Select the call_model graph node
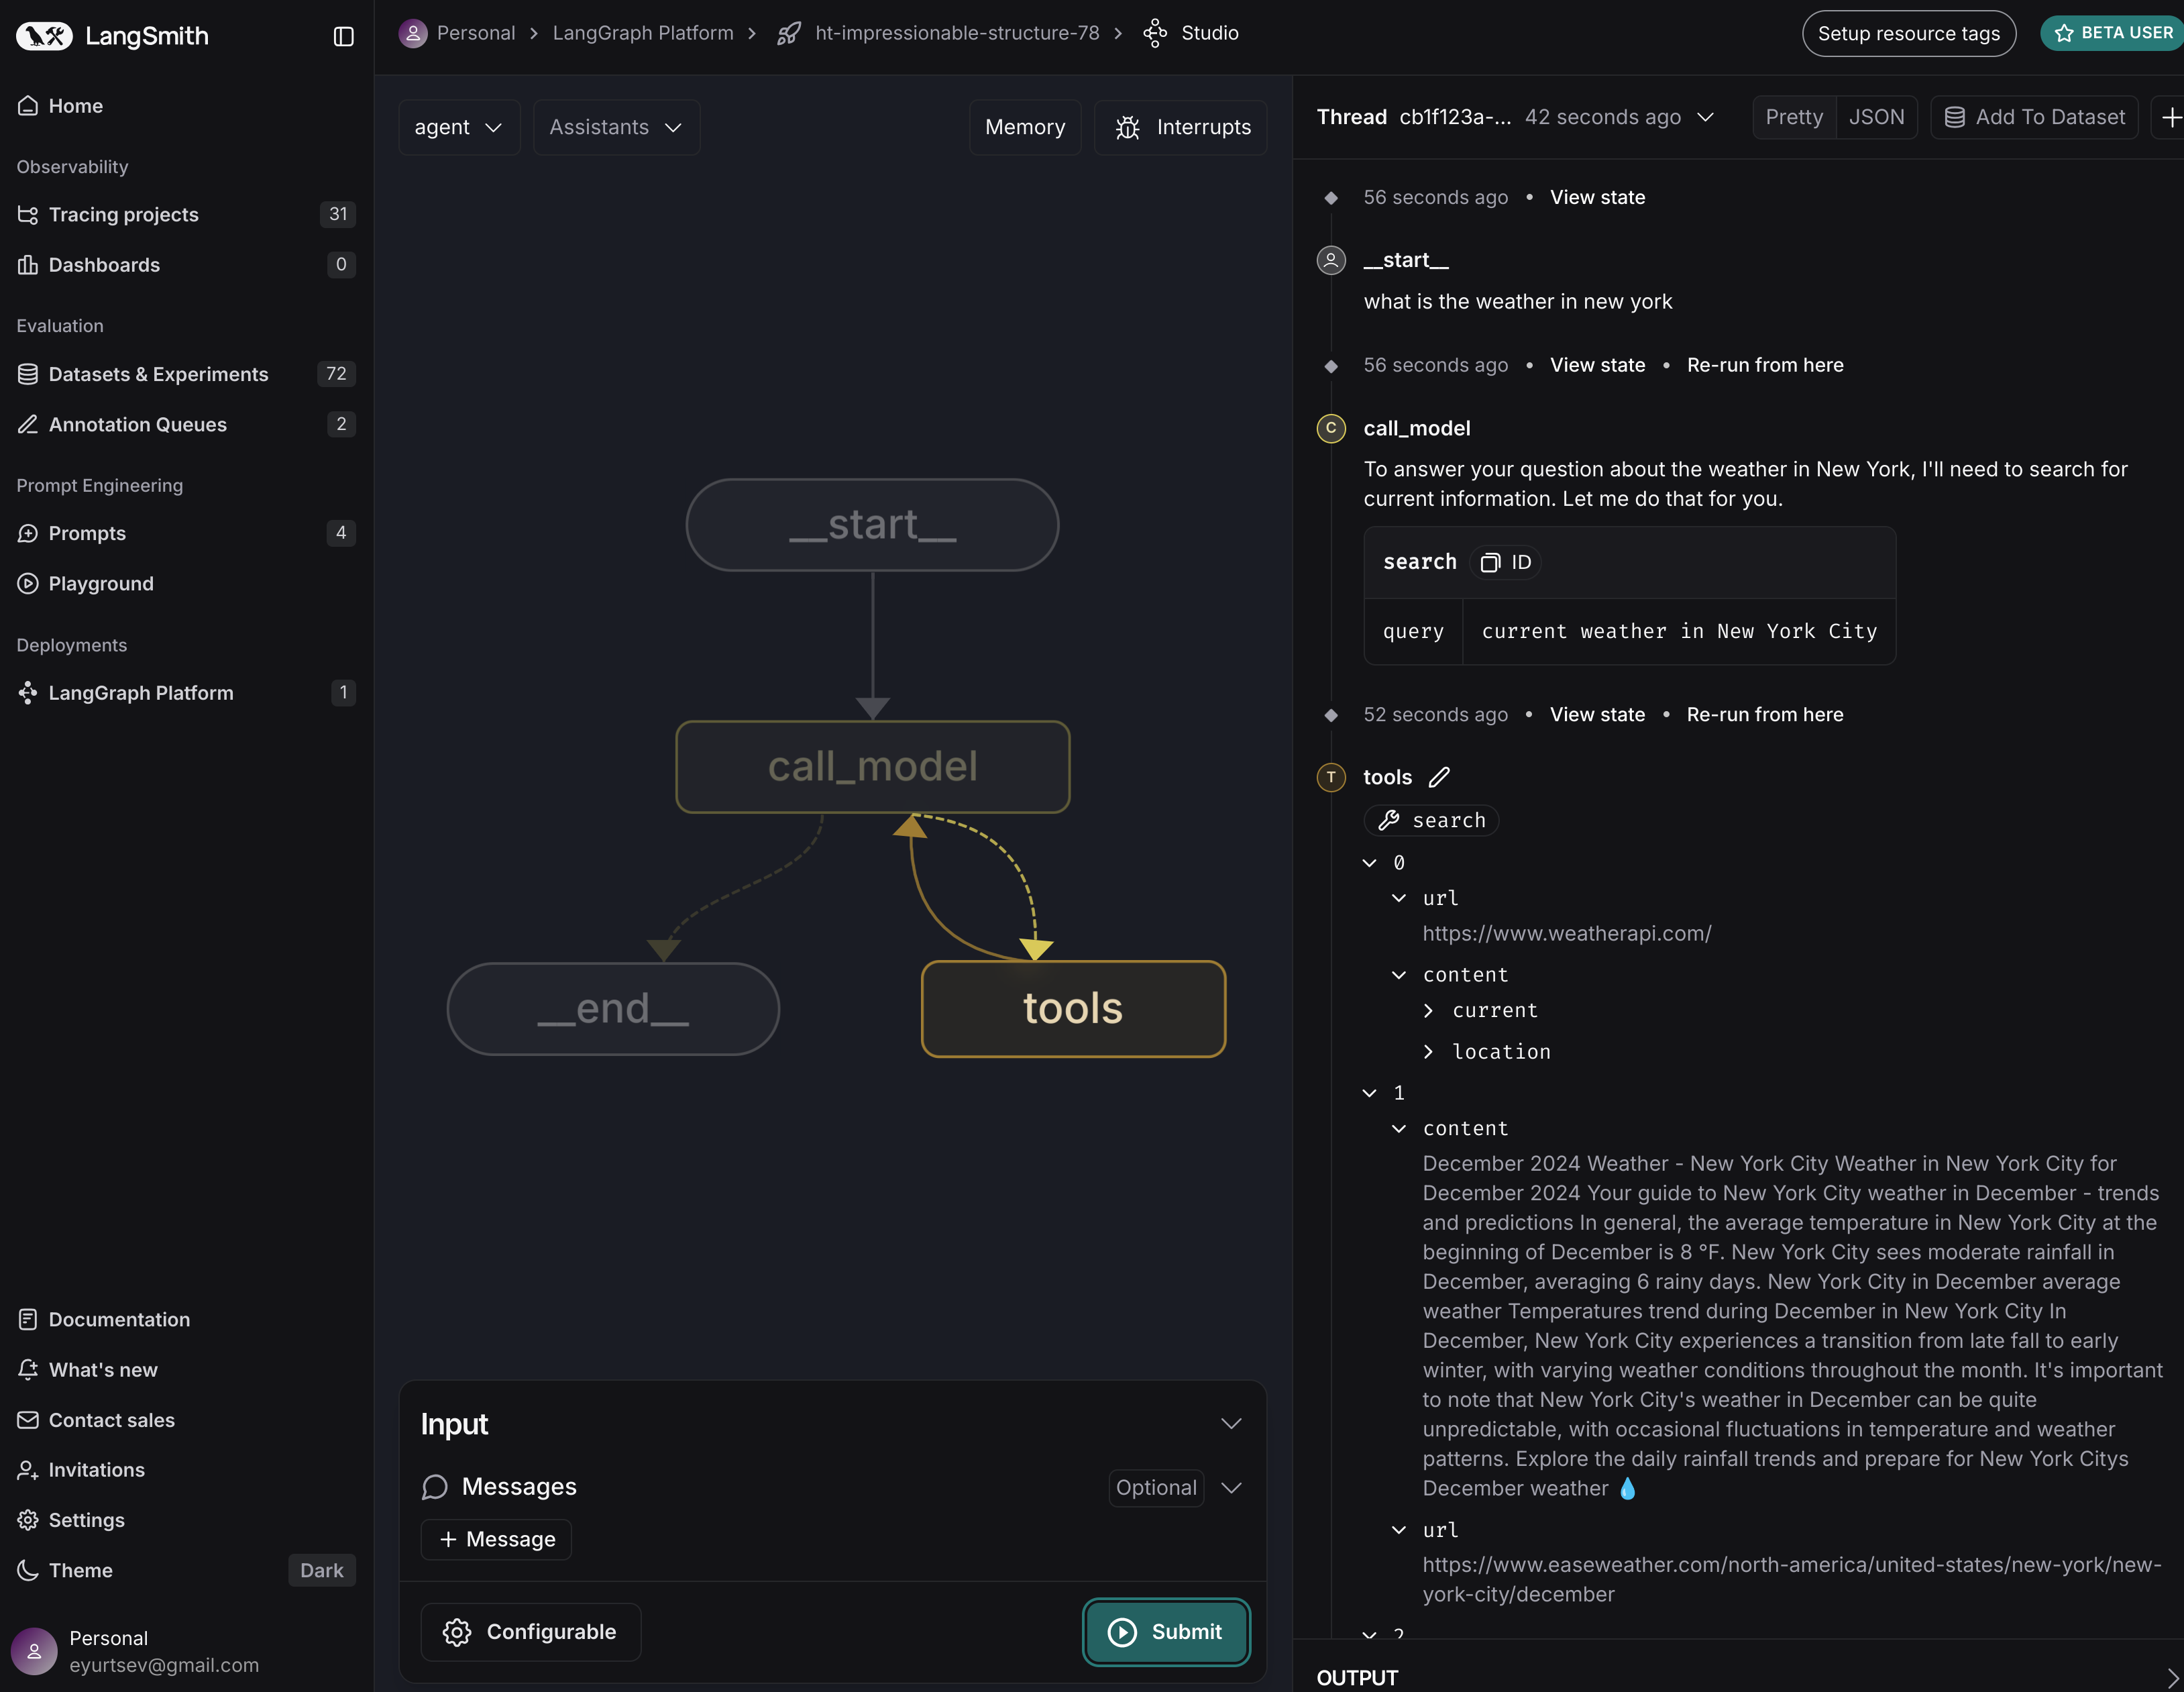Image resolution: width=2184 pixels, height=1692 pixels. pos(872,767)
